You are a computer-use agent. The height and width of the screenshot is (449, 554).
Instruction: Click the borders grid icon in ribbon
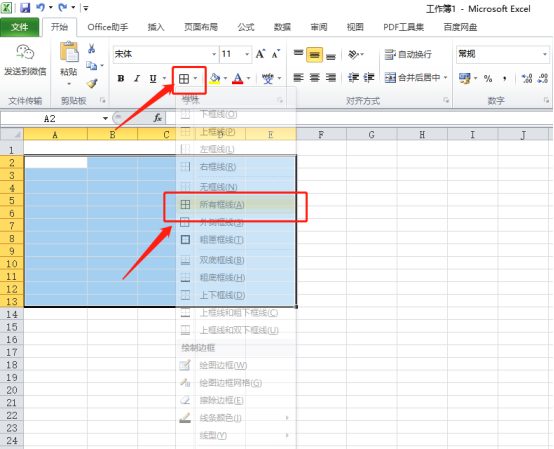[184, 78]
